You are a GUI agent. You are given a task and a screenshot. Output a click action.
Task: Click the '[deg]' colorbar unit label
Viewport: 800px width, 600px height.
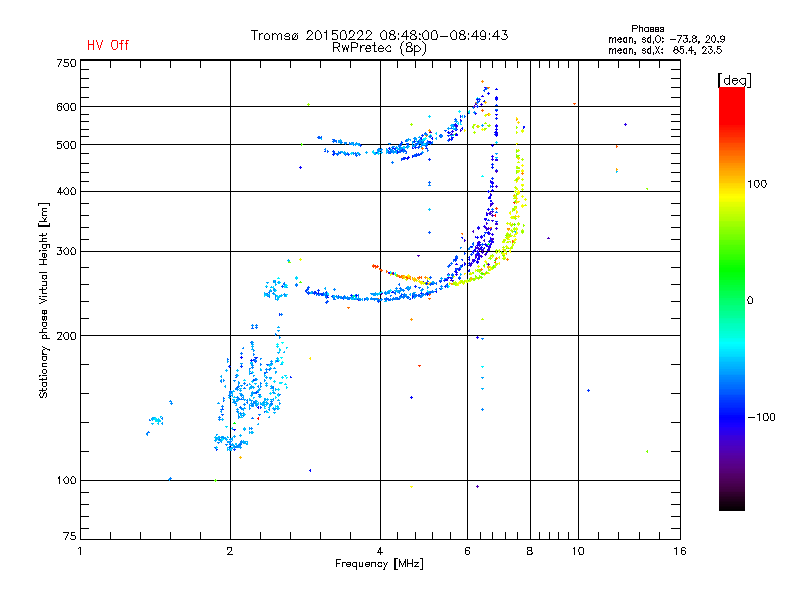tap(734, 80)
